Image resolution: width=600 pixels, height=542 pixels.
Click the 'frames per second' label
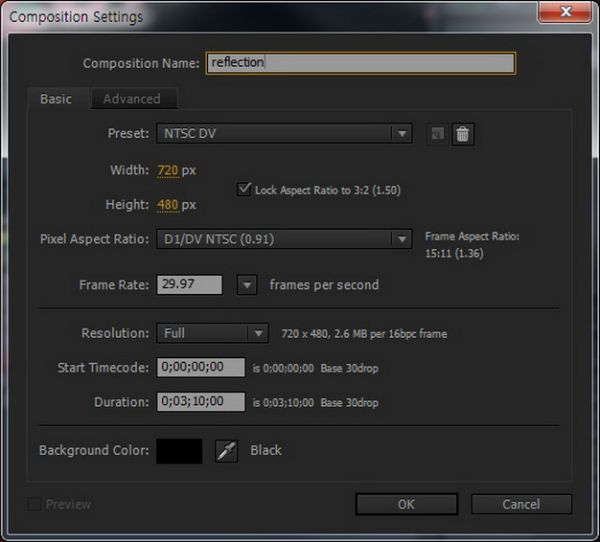(x=324, y=285)
